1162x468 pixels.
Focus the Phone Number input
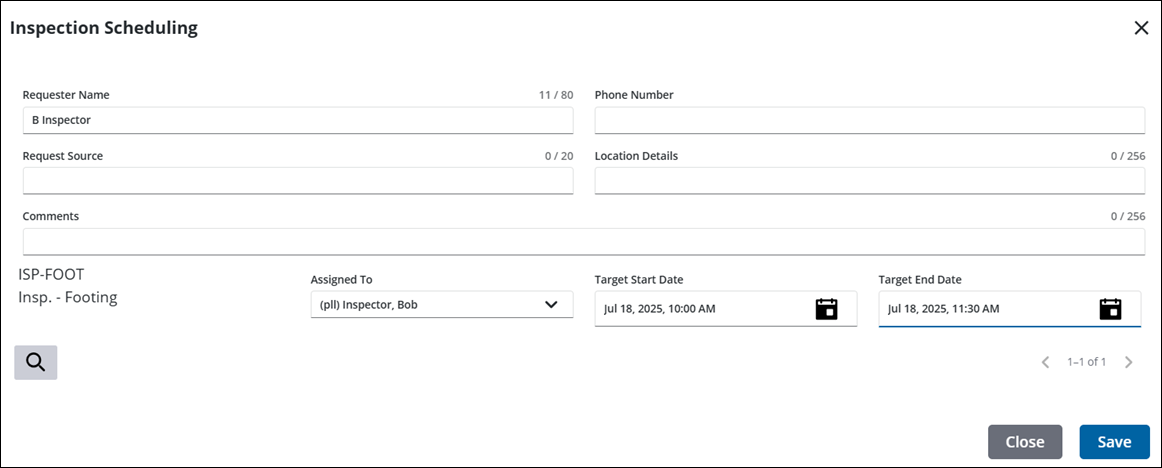[869, 120]
